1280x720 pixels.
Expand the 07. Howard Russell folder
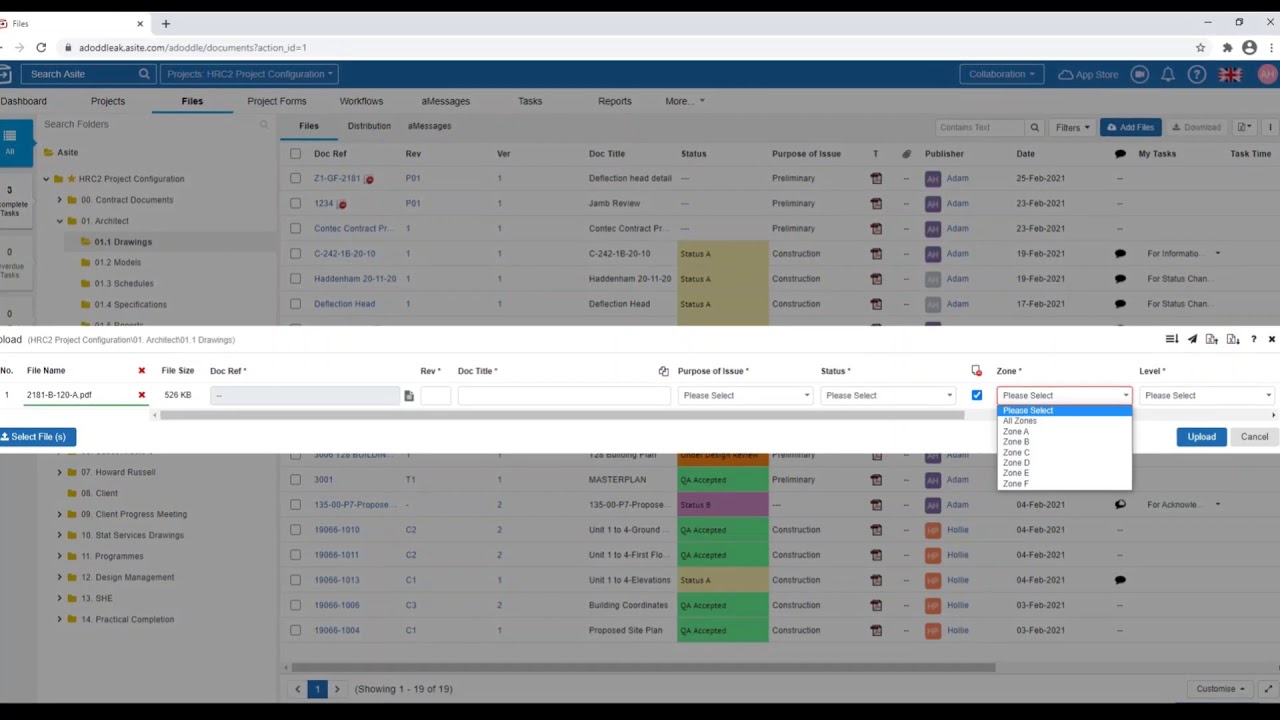(x=59, y=472)
